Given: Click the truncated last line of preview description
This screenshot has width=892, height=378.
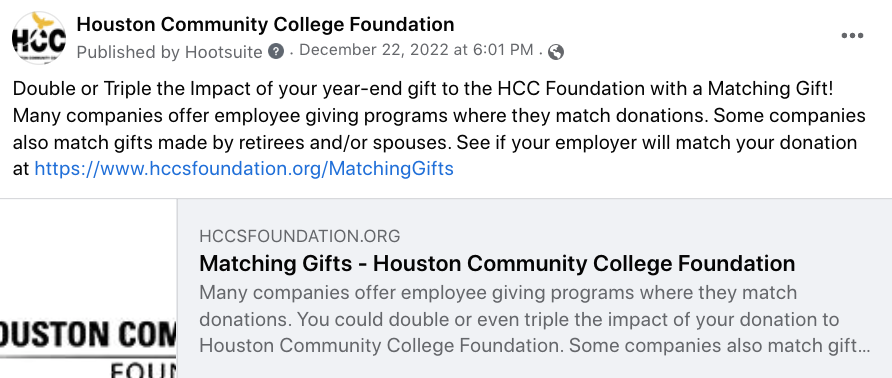Looking at the screenshot, I should click(535, 346).
